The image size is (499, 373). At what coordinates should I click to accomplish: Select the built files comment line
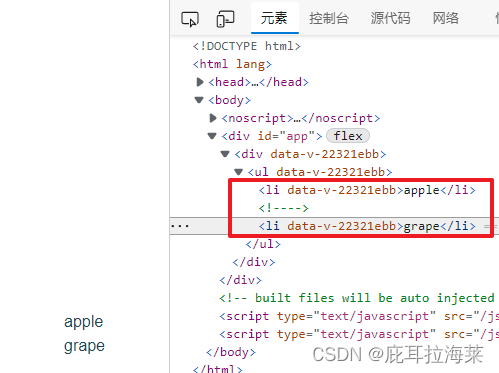358,298
